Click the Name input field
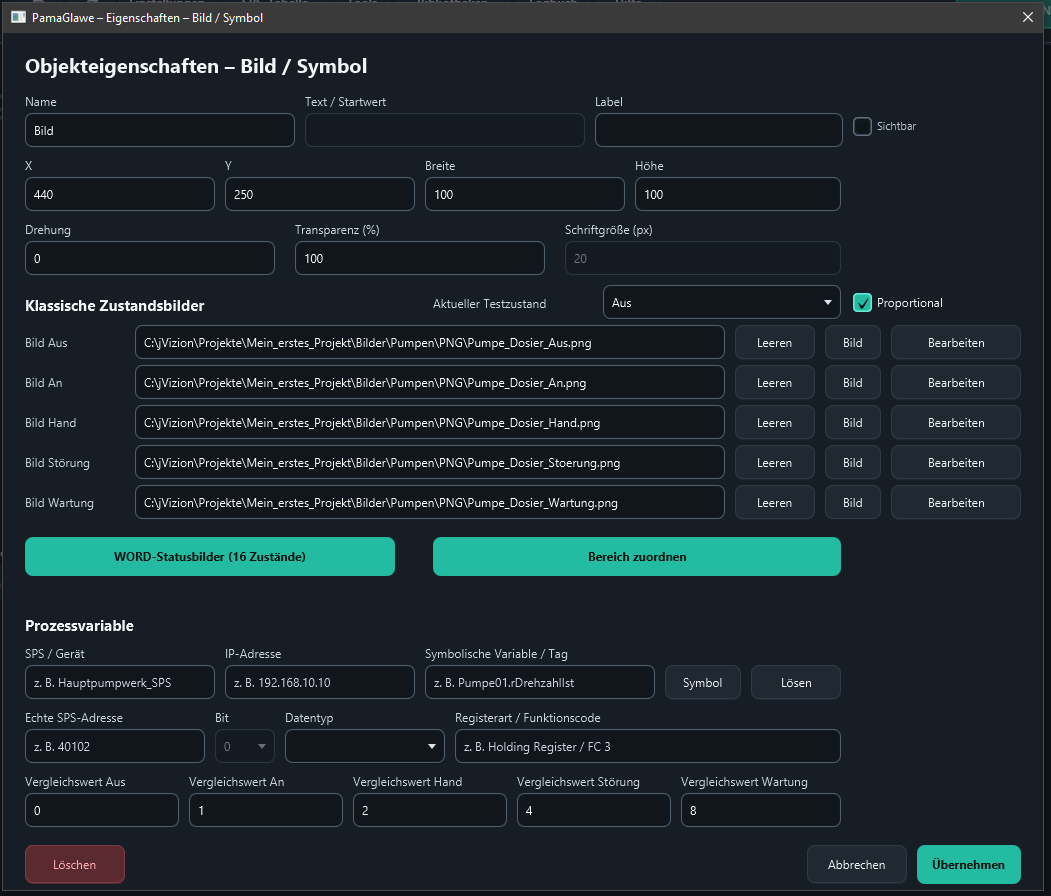1051x896 pixels. [160, 130]
